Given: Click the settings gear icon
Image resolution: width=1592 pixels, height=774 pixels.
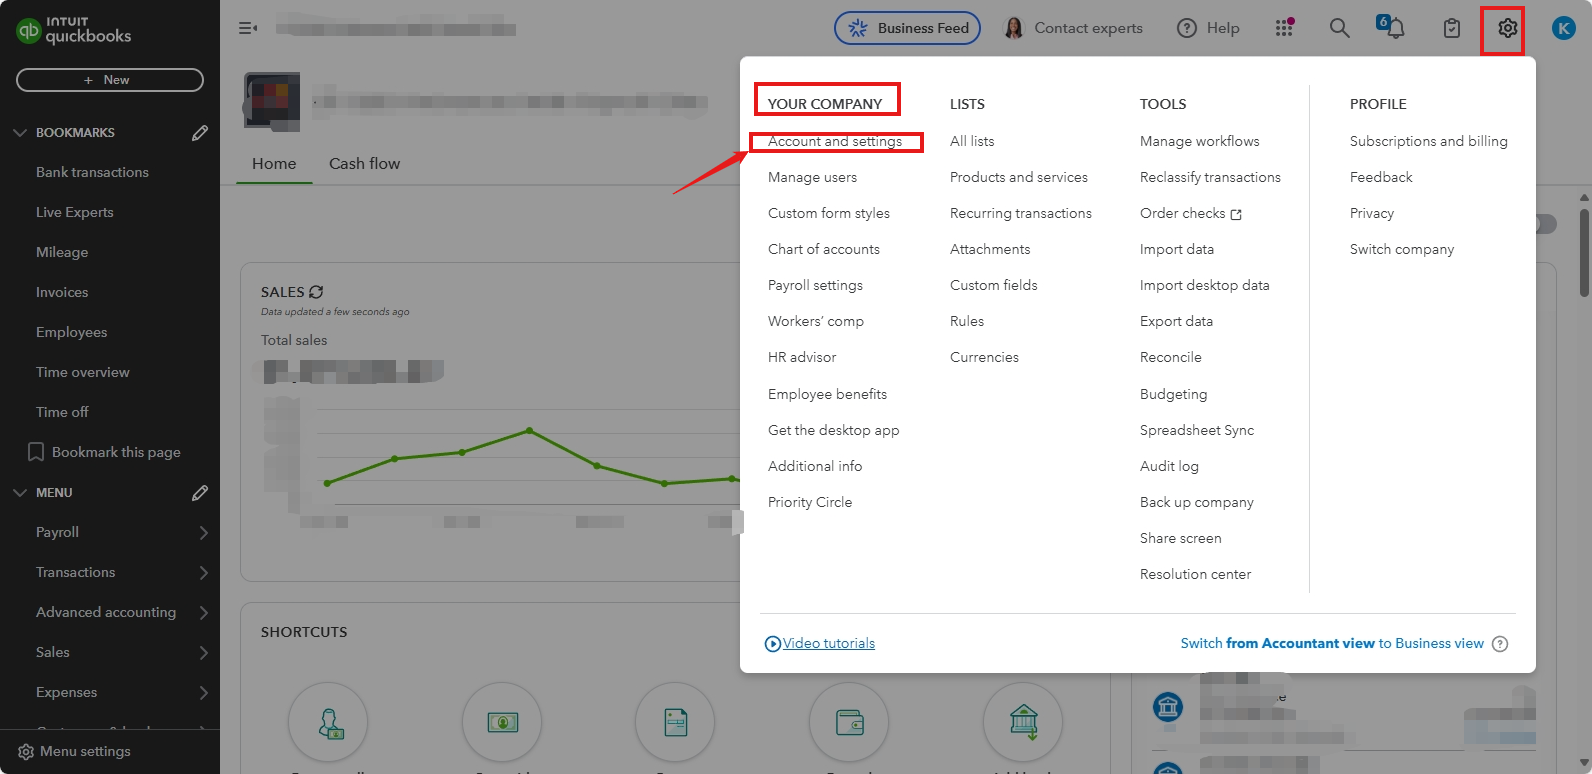Looking at the screenshot, I should point(1508,28).
